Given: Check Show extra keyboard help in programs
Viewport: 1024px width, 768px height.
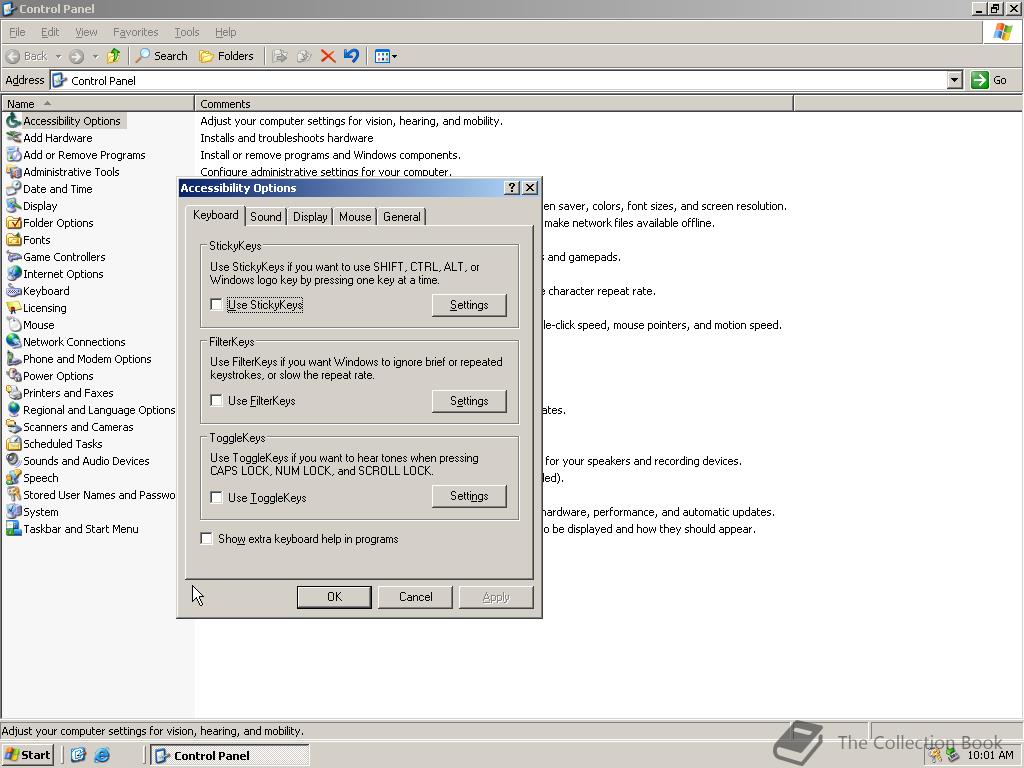Looking at the screenshot, I should point(206,538).
